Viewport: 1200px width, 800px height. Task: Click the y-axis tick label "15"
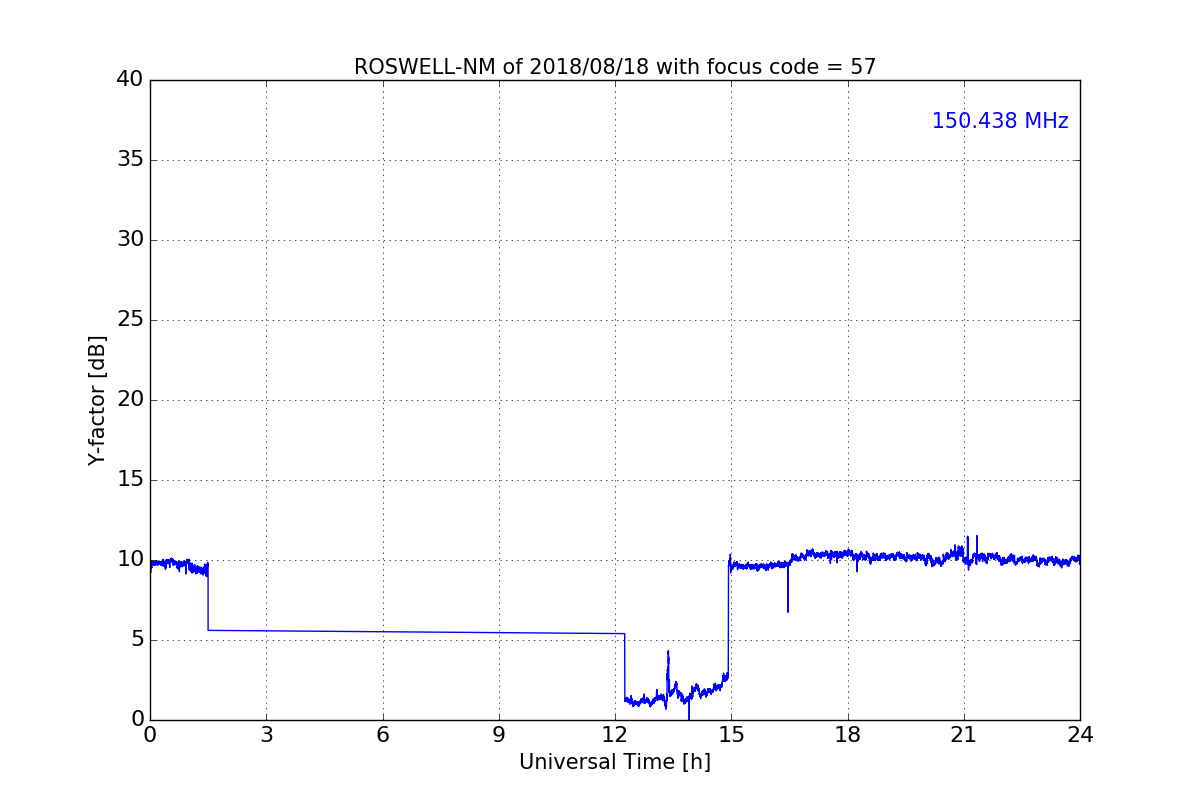(x=131, y=480)
